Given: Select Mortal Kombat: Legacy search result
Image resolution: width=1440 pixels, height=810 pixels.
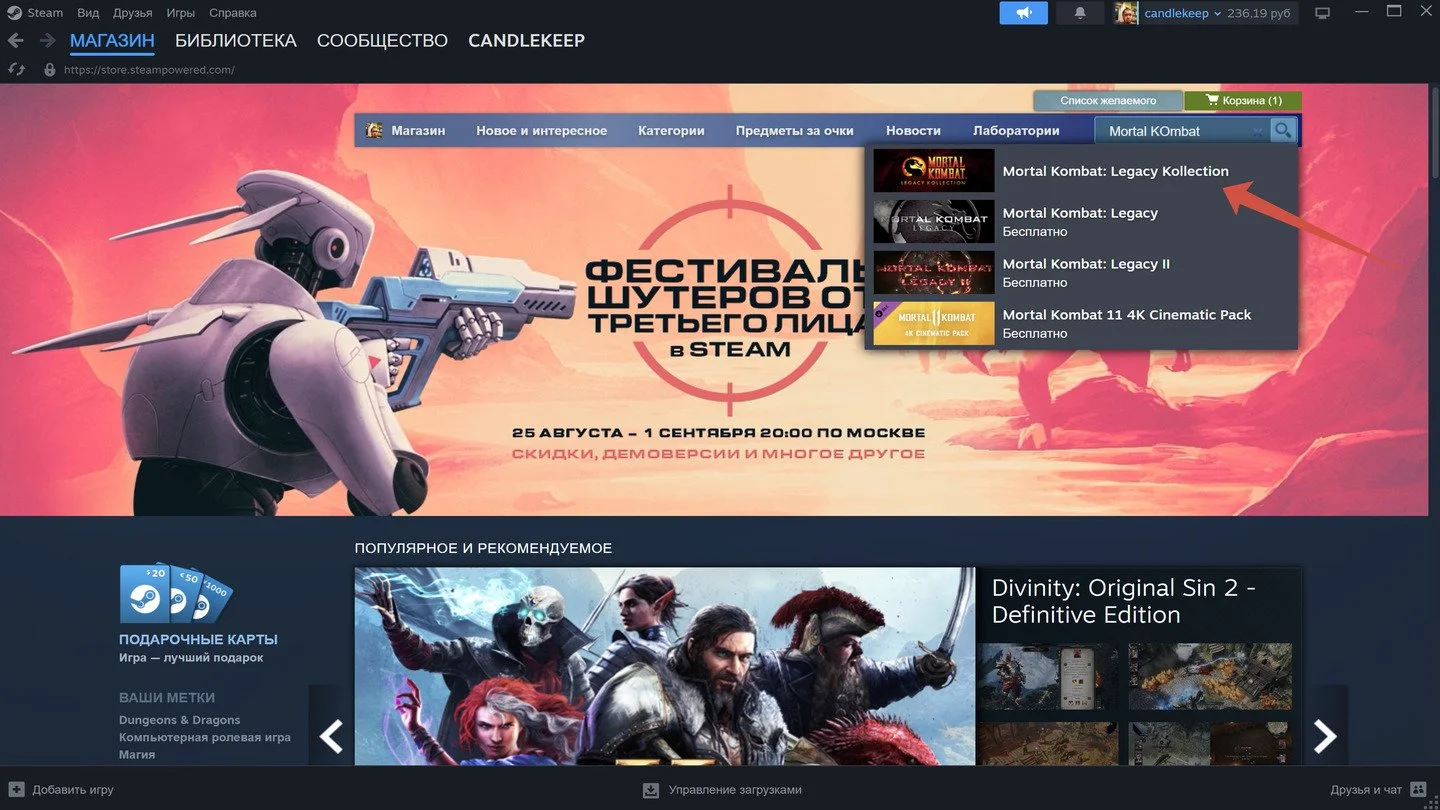Looking at the screenshot, I should [1081, 221].
